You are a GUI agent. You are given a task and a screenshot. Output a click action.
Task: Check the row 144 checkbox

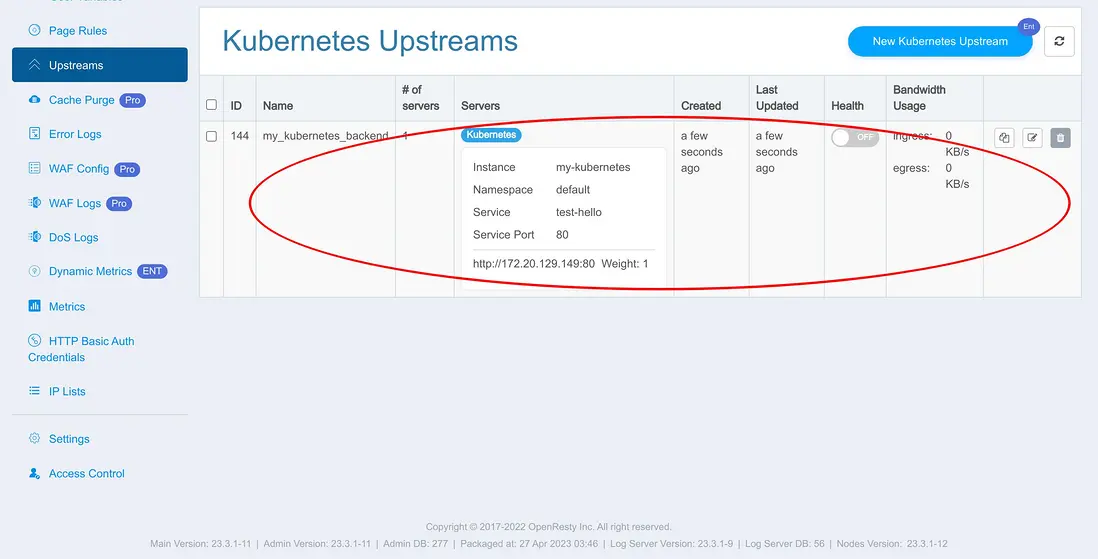pos(211,137)
